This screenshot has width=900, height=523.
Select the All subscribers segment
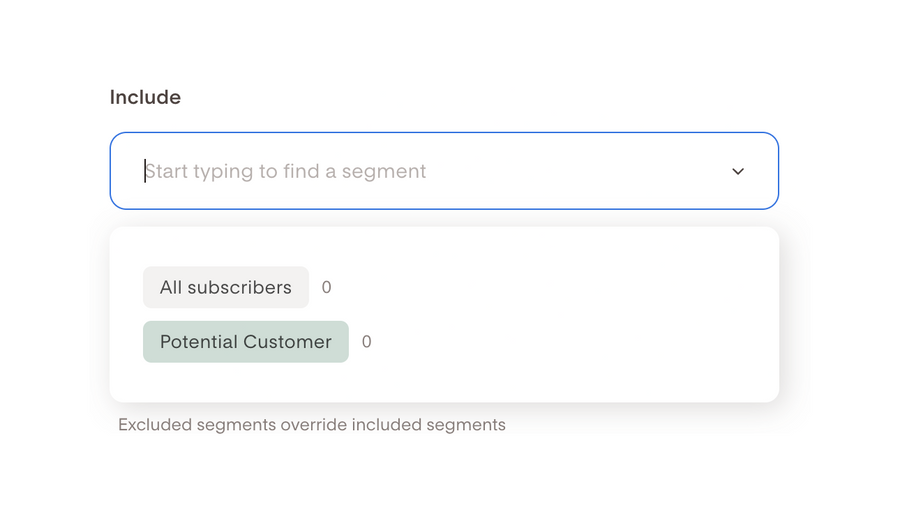[226, 287]
